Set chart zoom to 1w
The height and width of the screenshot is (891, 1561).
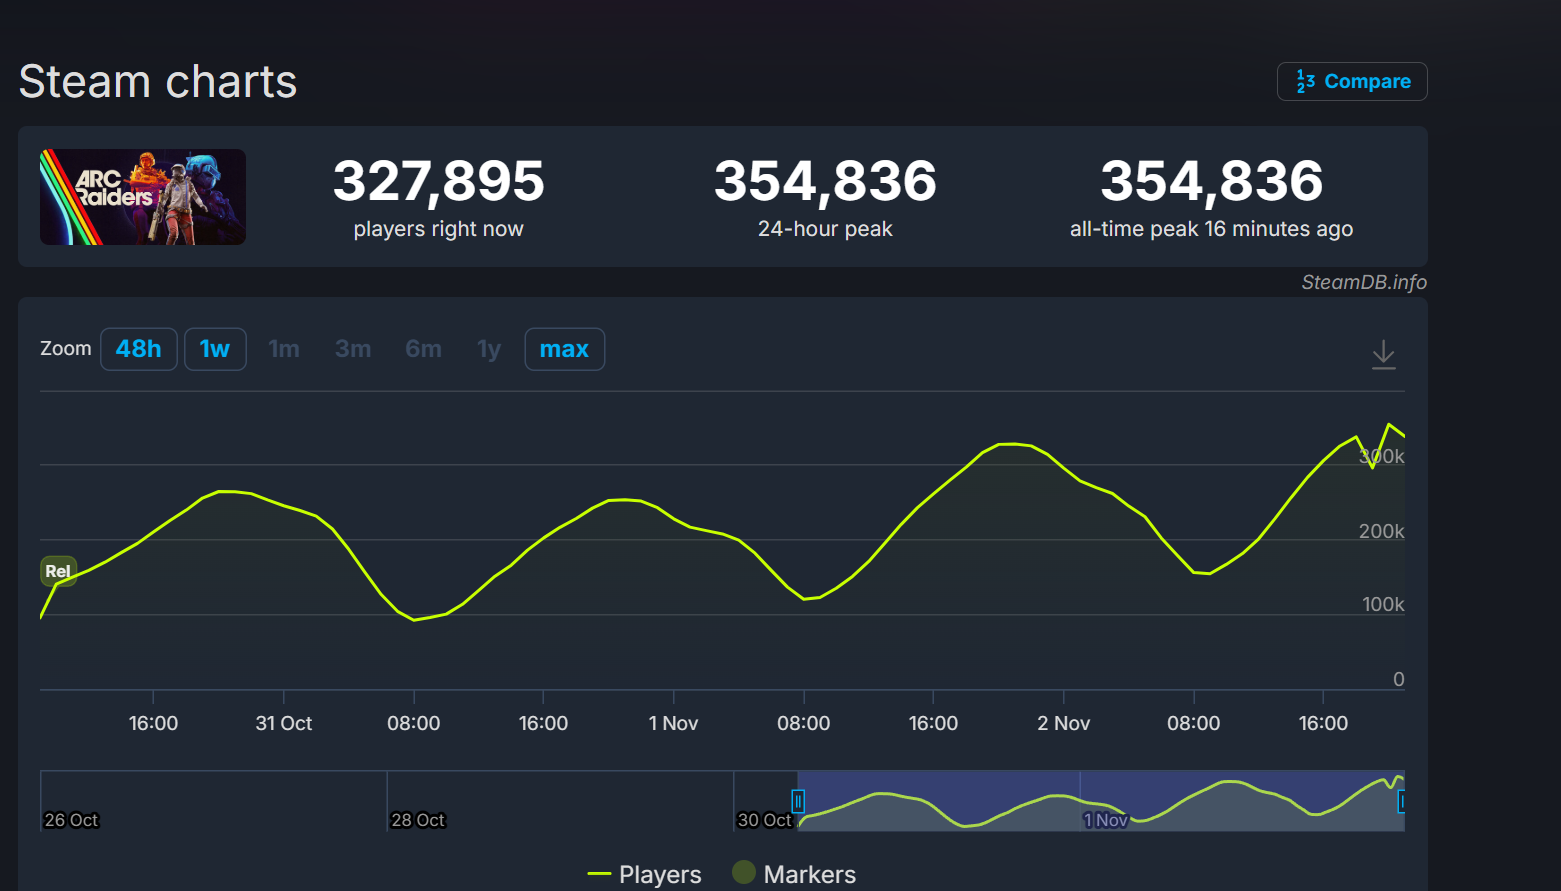click(215, 349)
